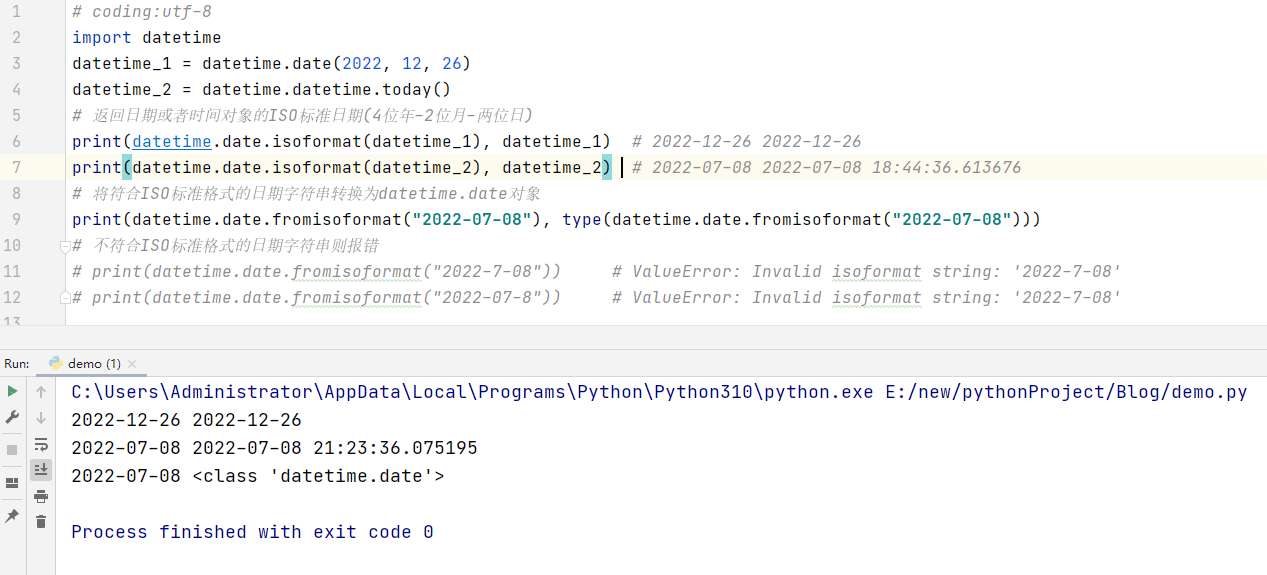The width and height of the screenshot is (1267, 575).
Task: Toggle soft-wrap in Run console
Action: (41, 444)
